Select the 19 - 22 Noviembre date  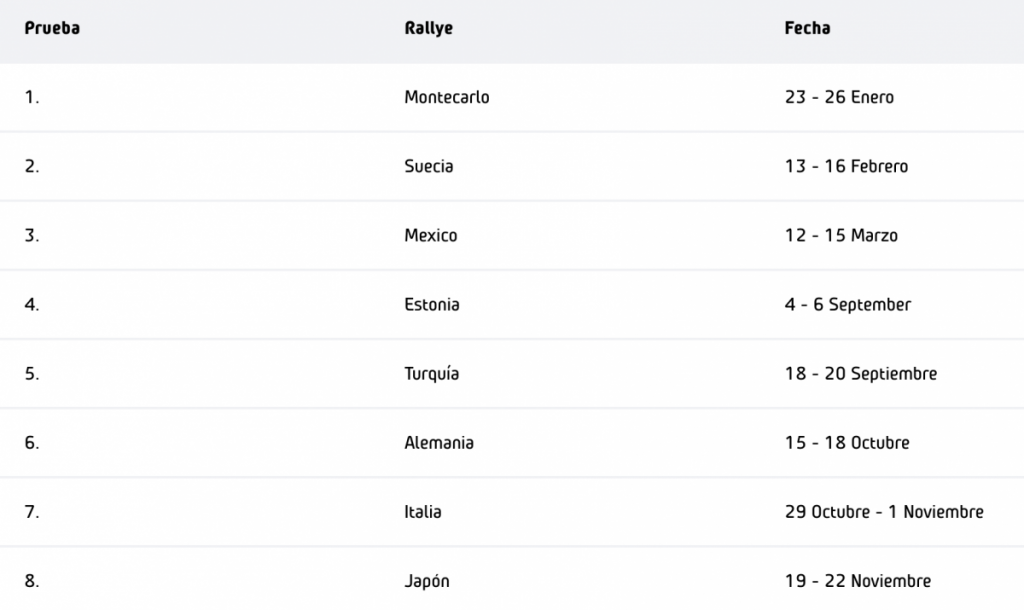858,581
